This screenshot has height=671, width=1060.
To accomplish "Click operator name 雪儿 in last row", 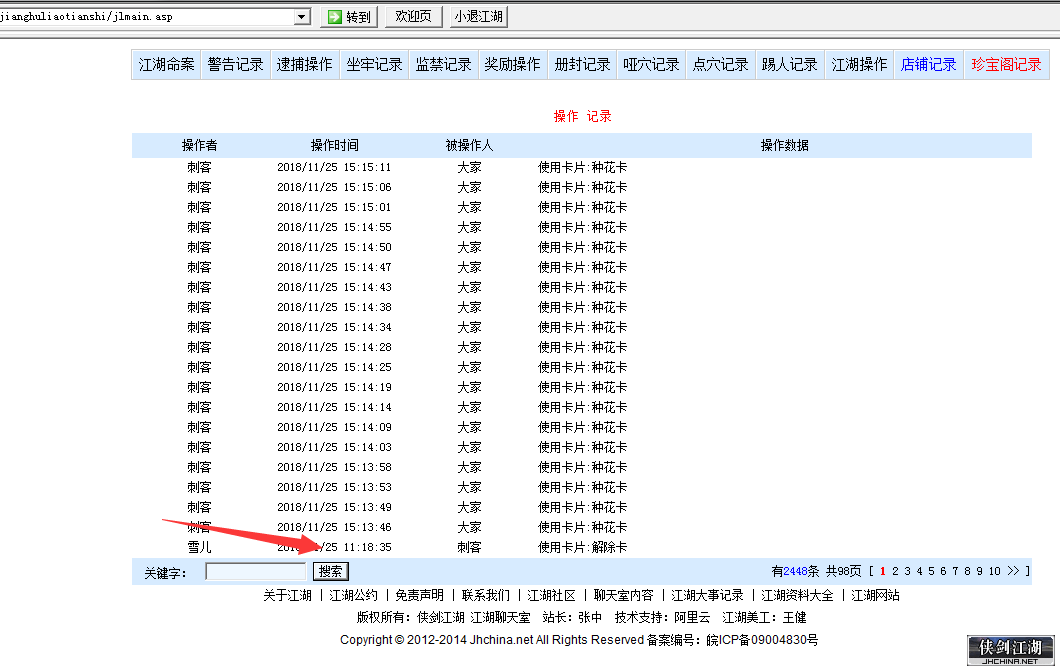I will (x=199, y=547).
